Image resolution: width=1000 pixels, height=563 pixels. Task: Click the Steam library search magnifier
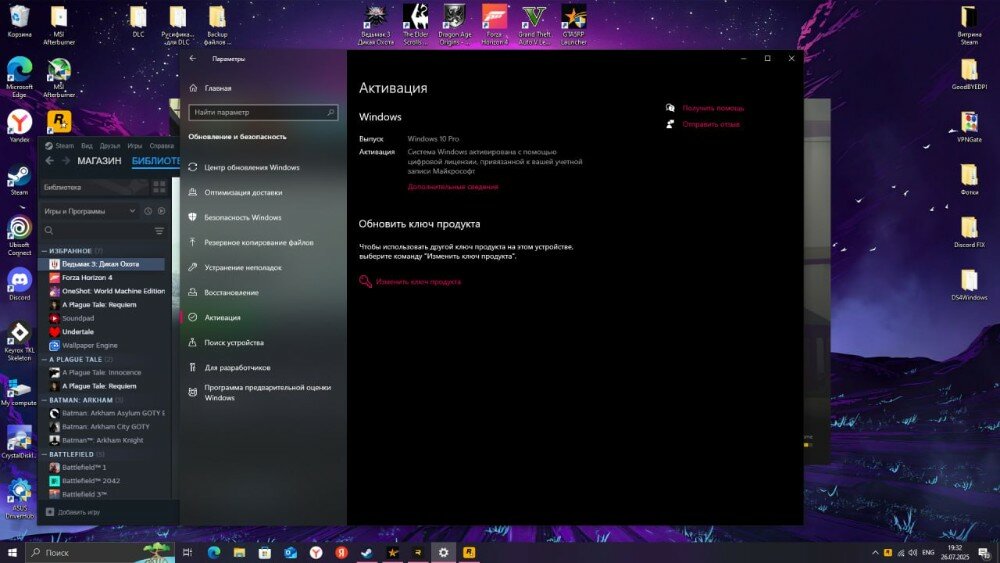[x=49, y=230]
